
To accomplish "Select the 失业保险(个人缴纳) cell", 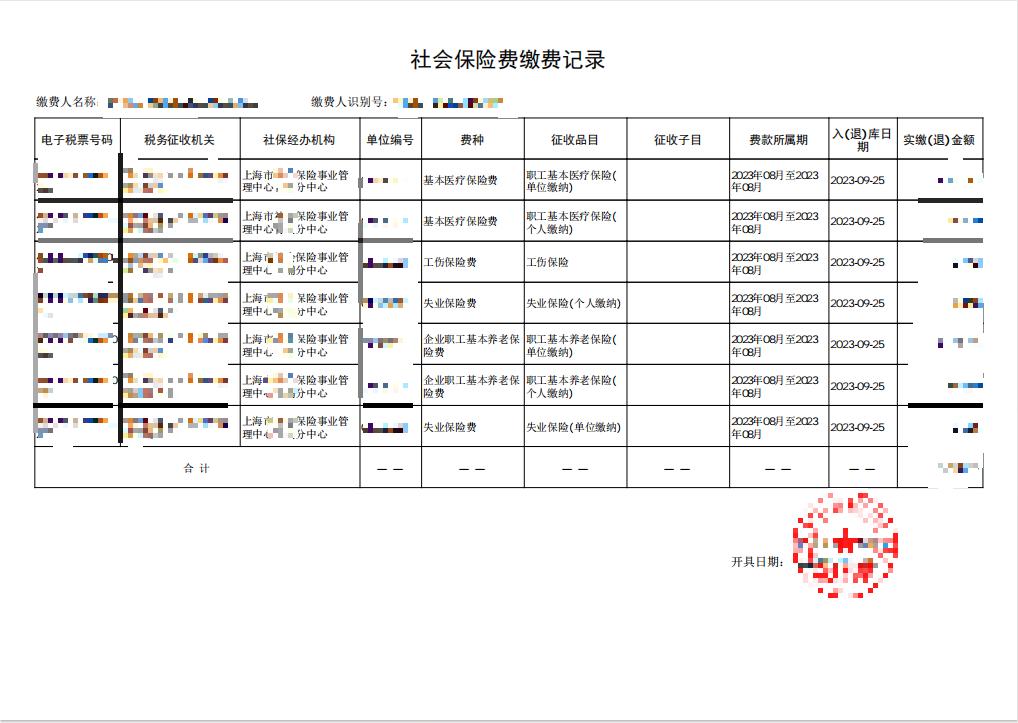I will 573,303.
